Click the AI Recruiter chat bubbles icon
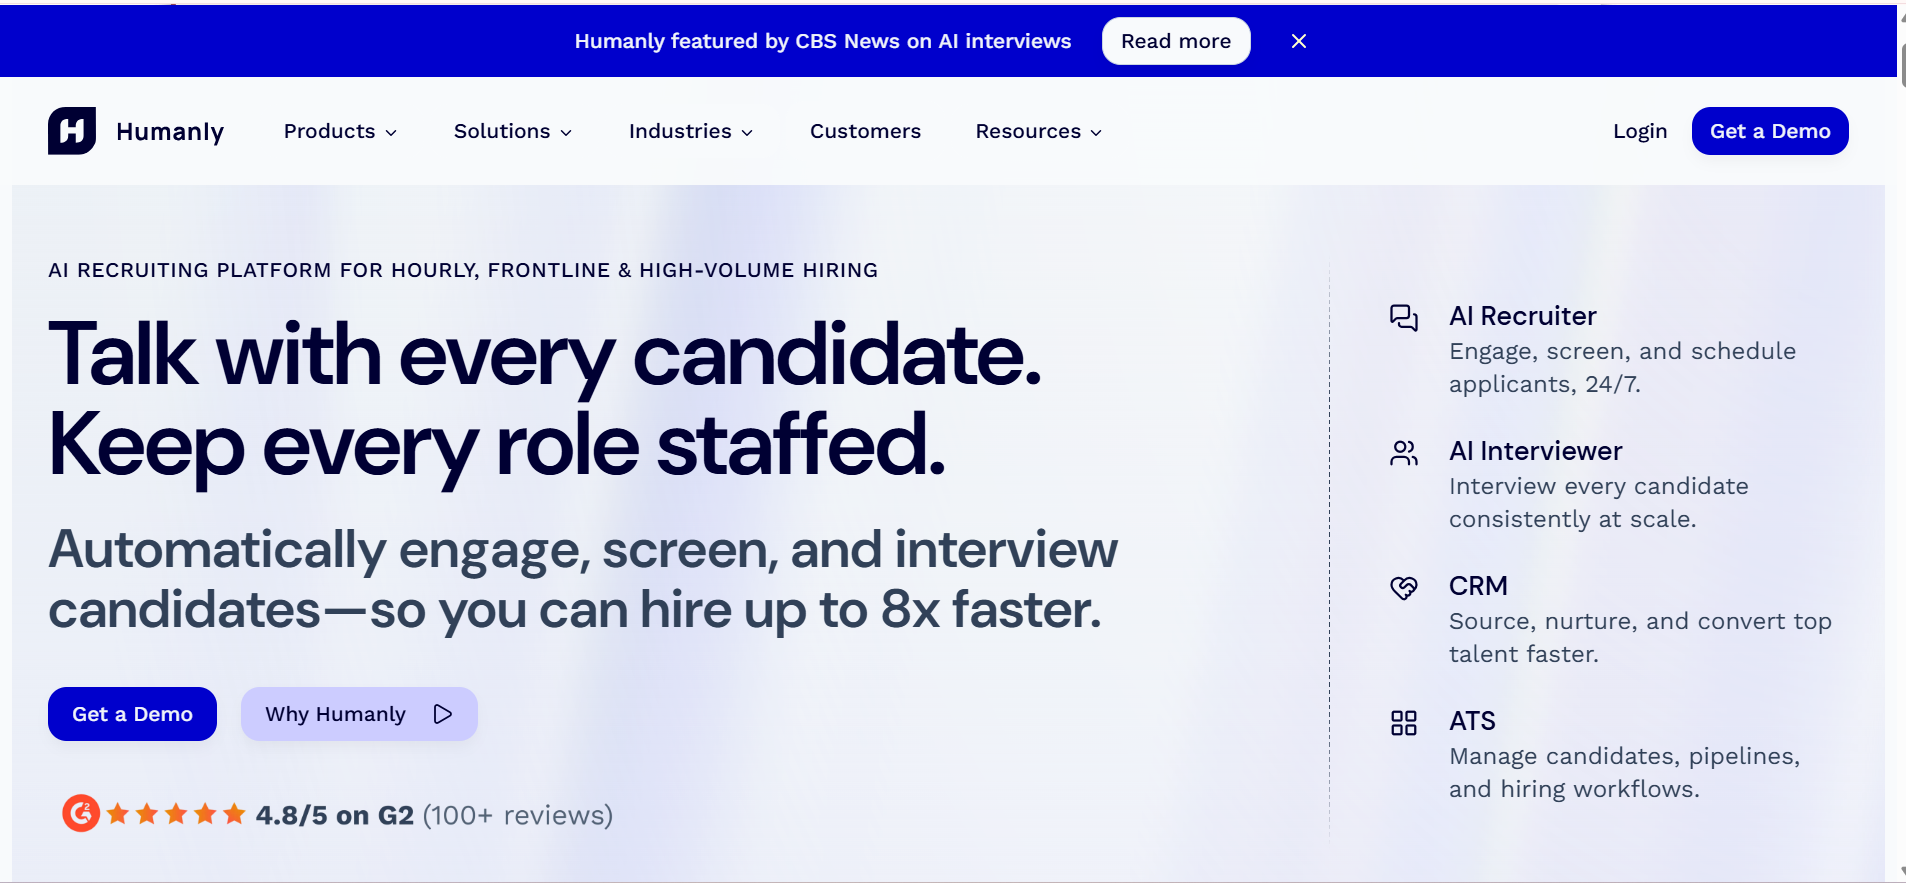 pyautogui.click(x=1404, y=318)
